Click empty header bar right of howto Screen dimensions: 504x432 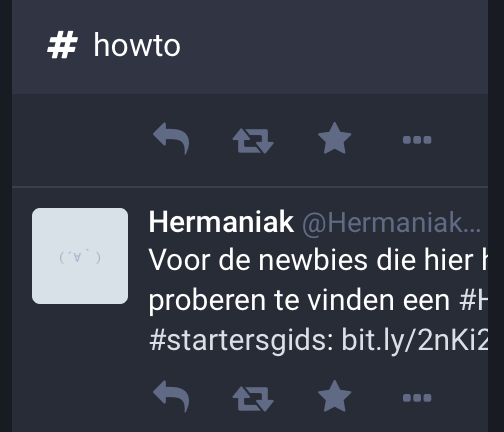click(x=333, y=46)
